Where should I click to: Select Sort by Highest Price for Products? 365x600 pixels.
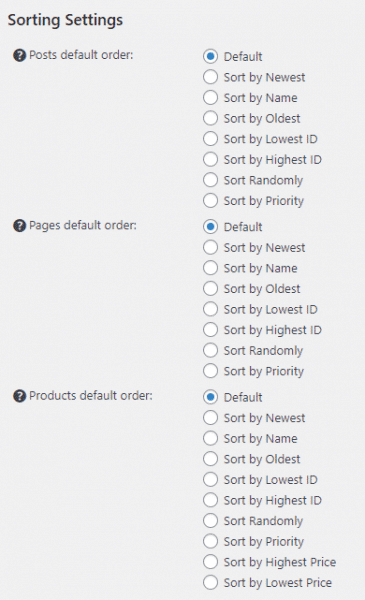[210, 562]
